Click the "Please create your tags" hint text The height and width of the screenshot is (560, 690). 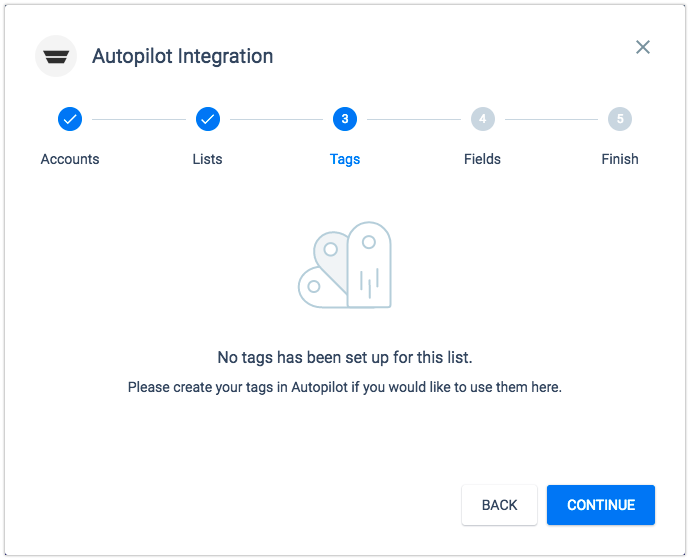[345, 387]
